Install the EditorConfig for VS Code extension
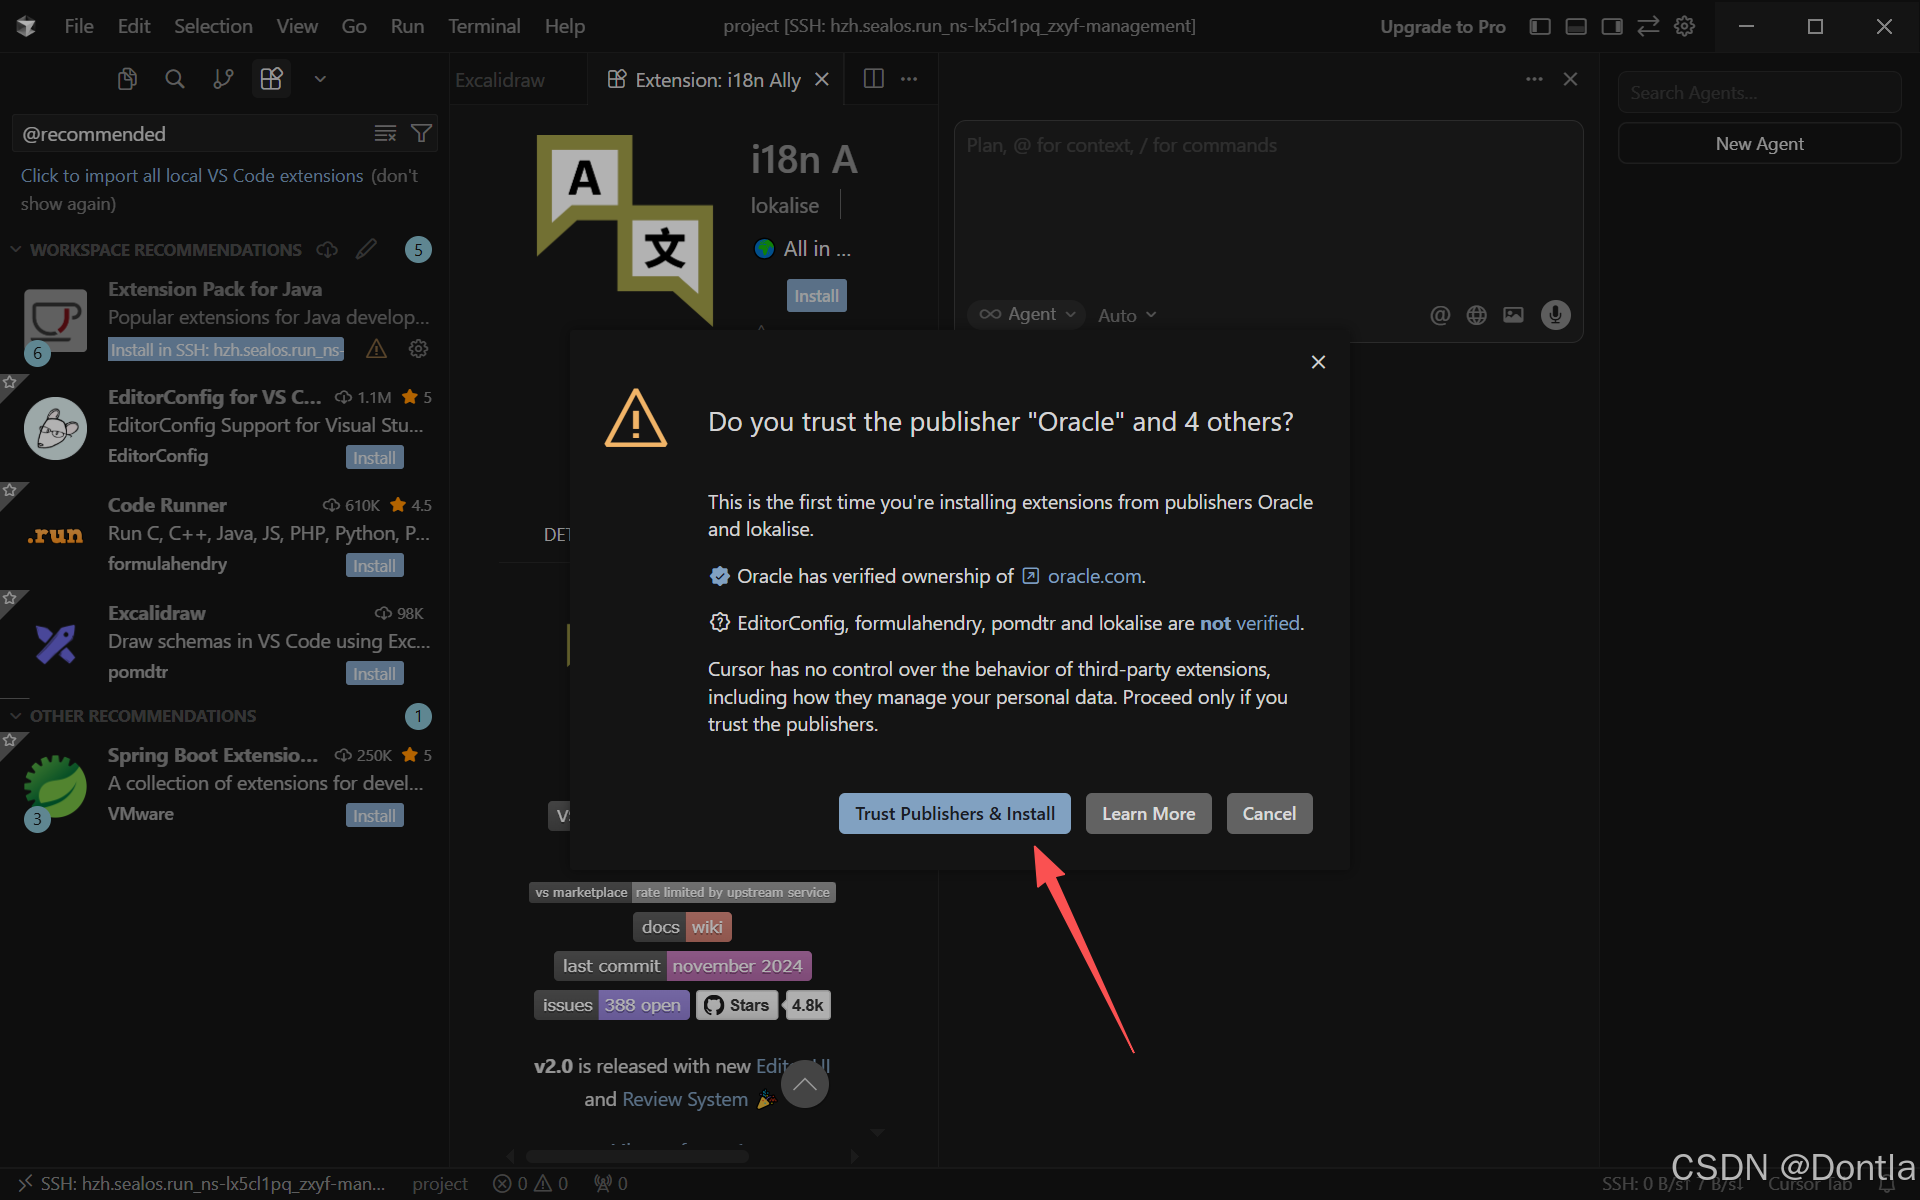Screen dimensions: 1920x1200 pyautogui.click(x=375, y=458)
